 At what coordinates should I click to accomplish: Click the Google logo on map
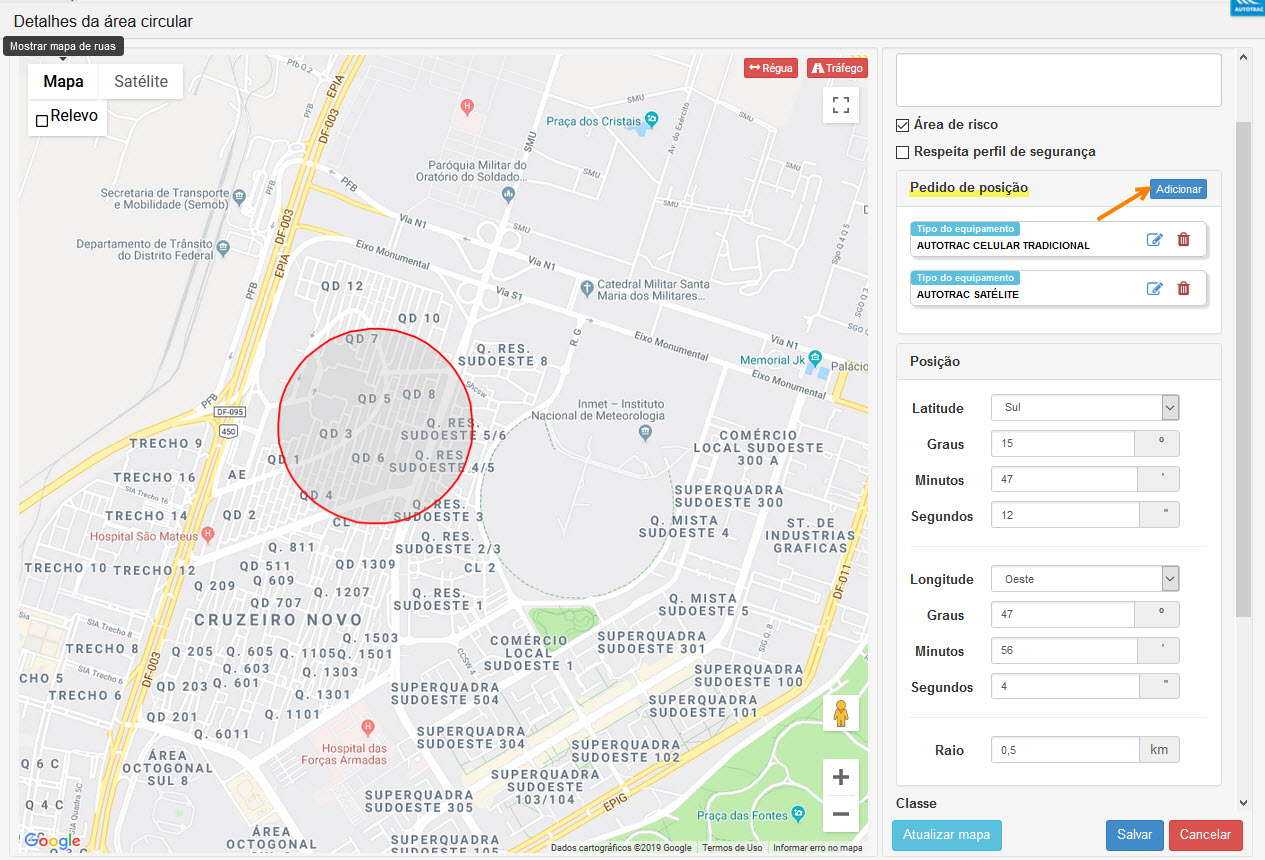(x=52, y=841)
